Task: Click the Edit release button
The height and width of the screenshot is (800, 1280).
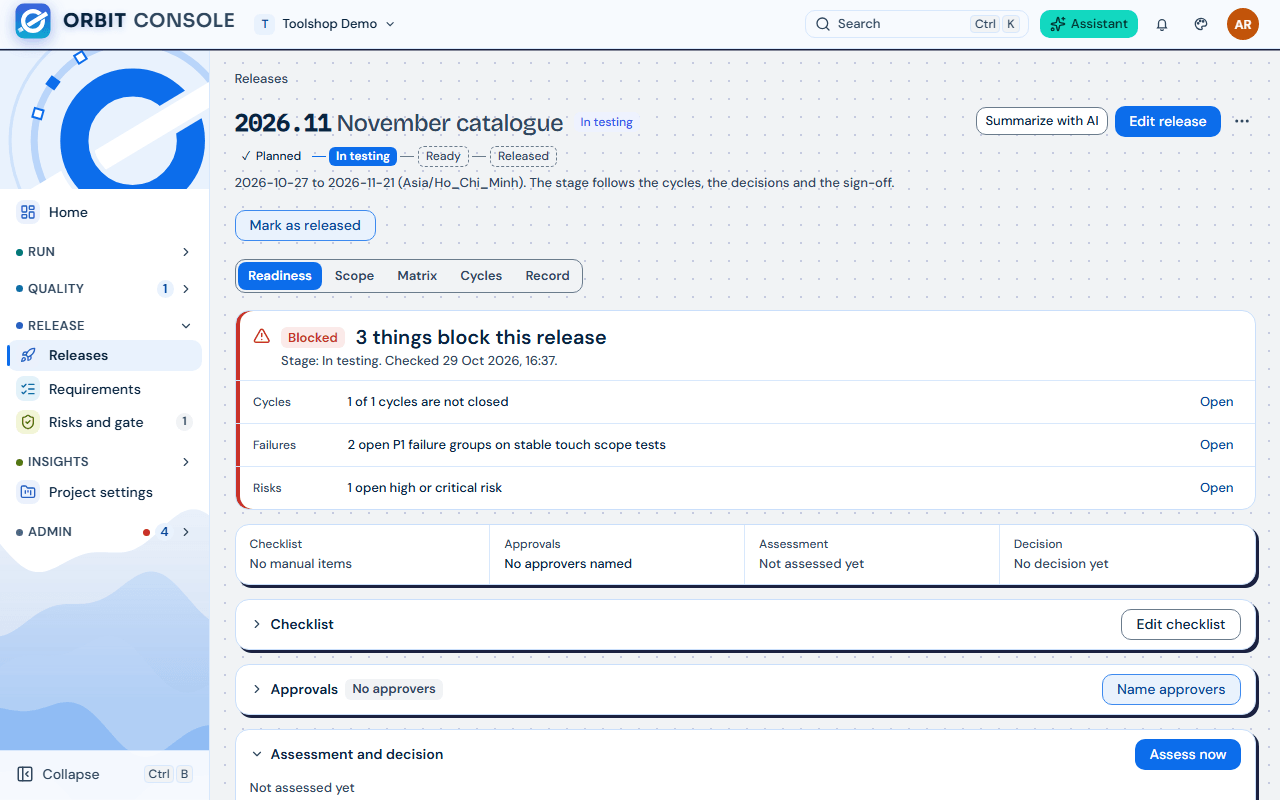Action: (x=1168, y=121)
